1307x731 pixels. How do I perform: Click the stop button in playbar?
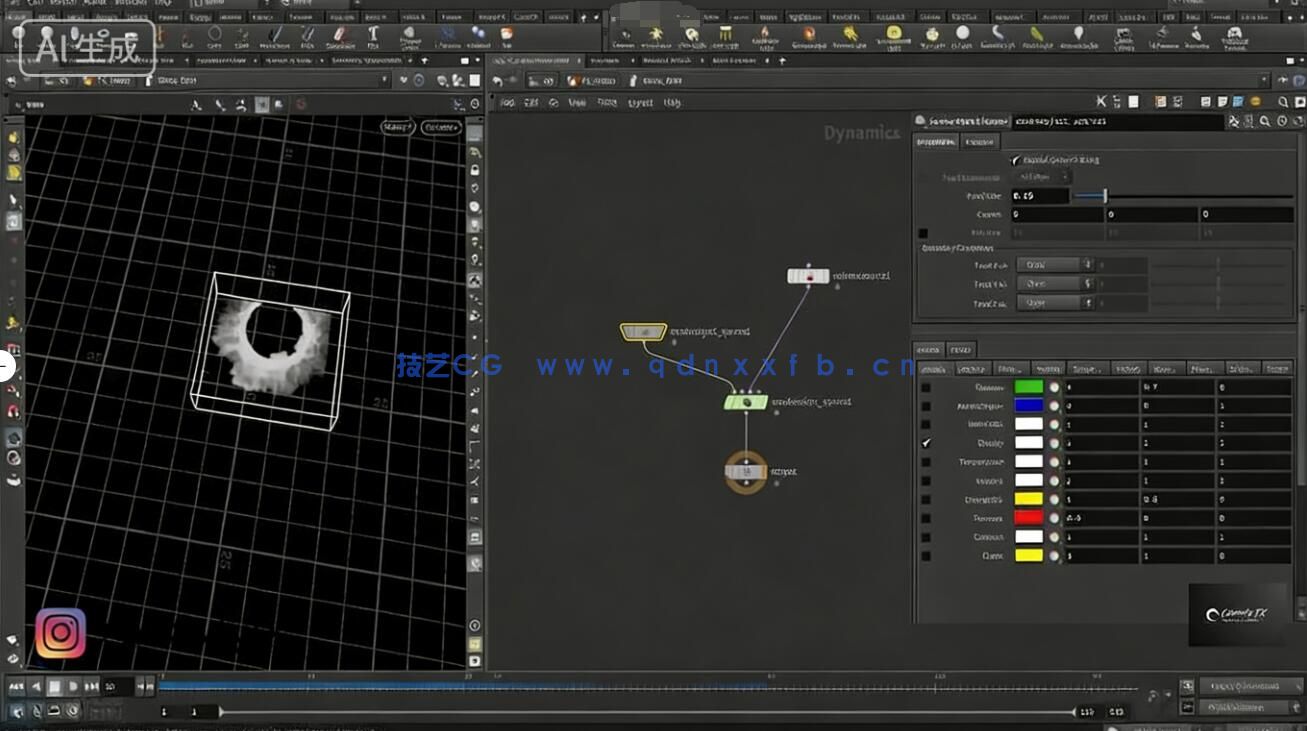click(55, 687)
